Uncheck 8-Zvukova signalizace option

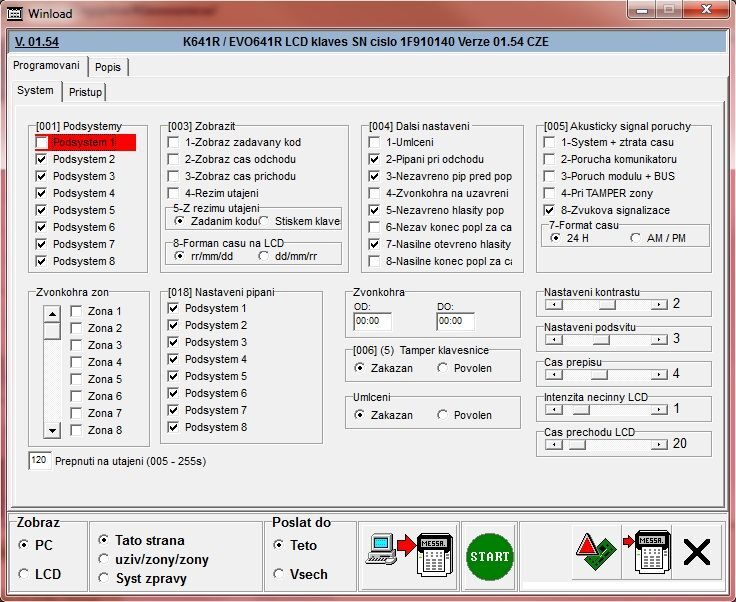tap(549, 211)
